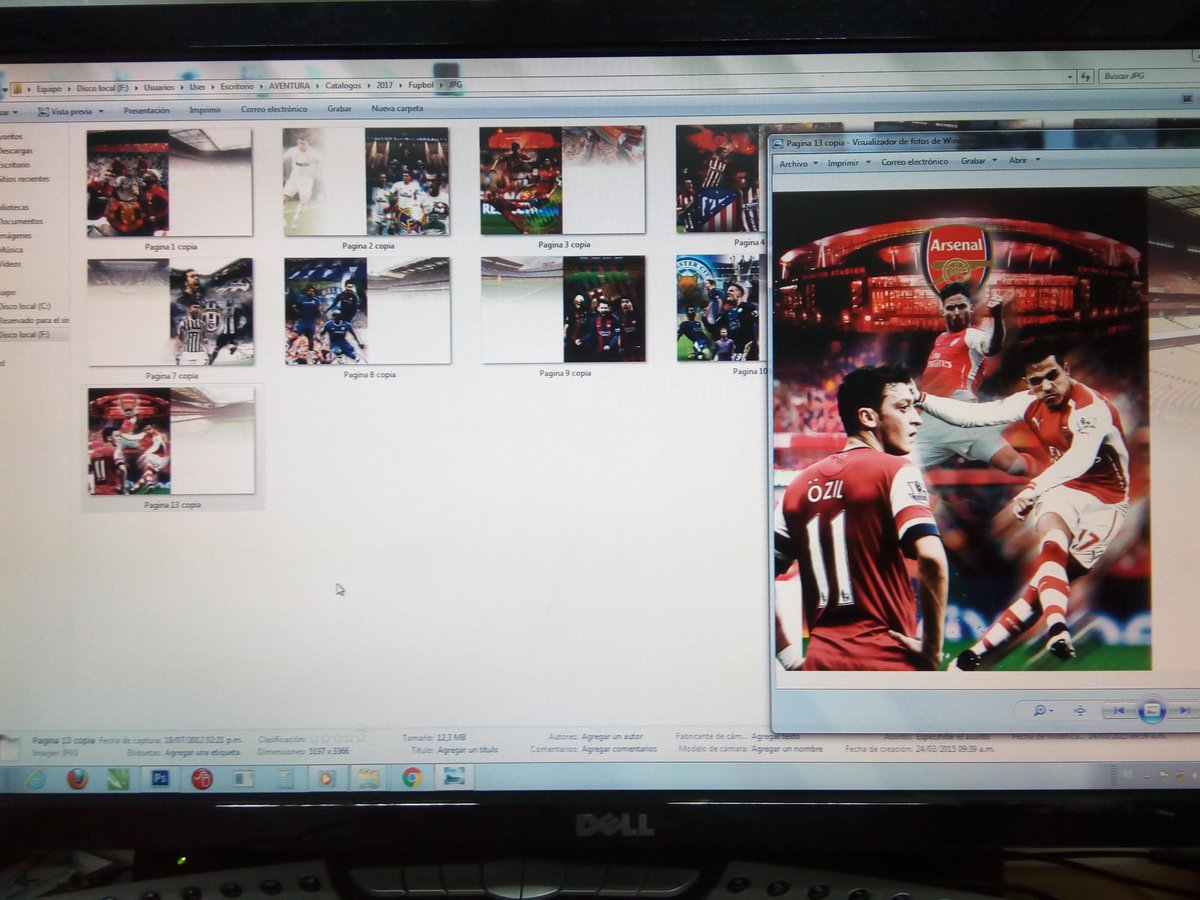Viewport: 1200px width, 900px height.
Task: Select Pagina 8 copia thumbnail
Action: [368, 310]
